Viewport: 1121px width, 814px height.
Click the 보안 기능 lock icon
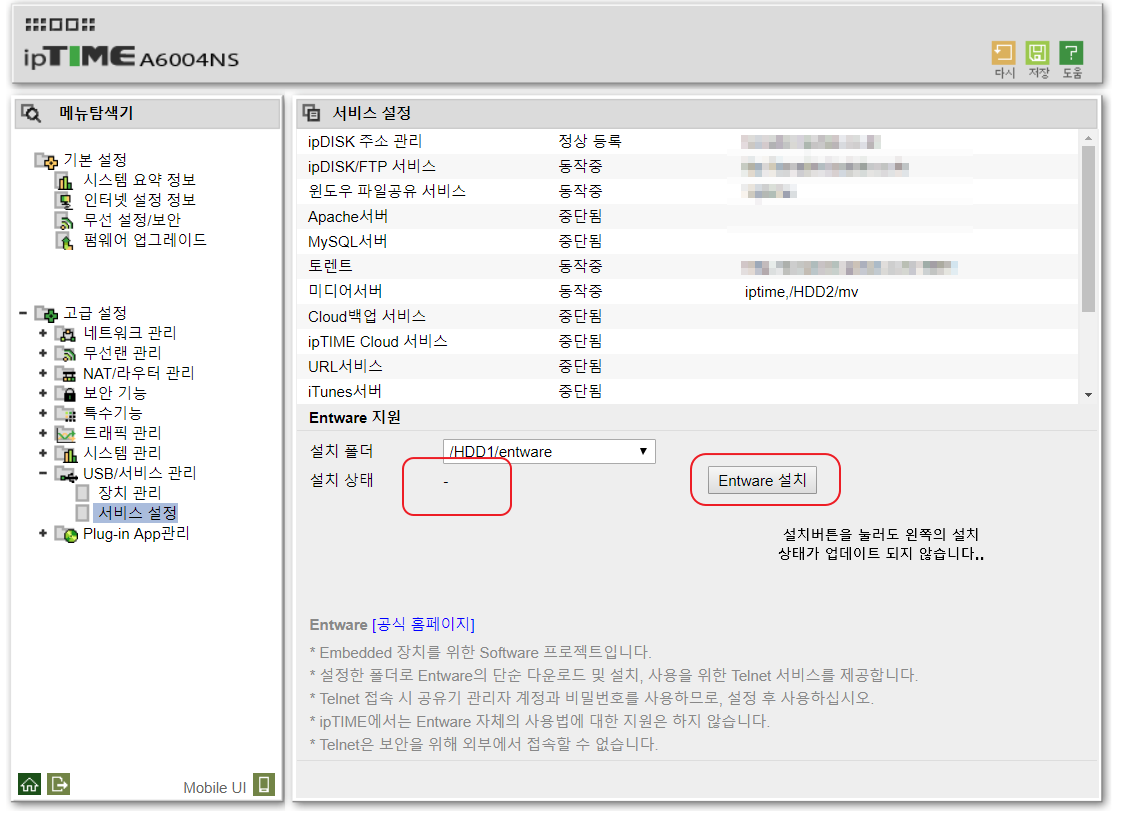(66, 394)
